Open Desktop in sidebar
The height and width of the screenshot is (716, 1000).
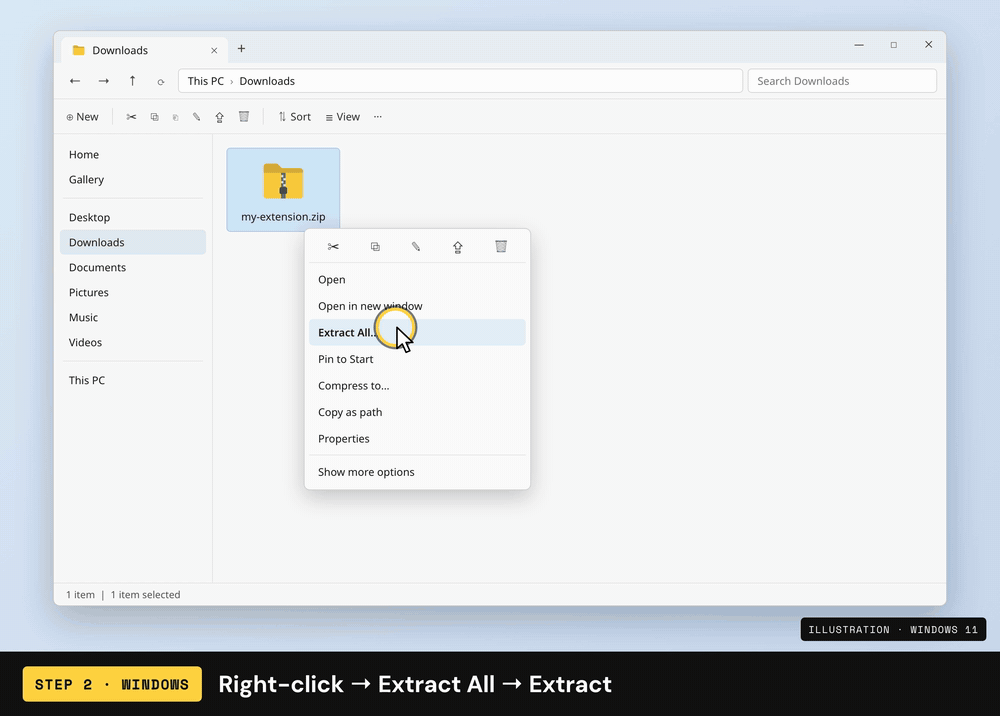pyautogui.click(x=133, y=217)
